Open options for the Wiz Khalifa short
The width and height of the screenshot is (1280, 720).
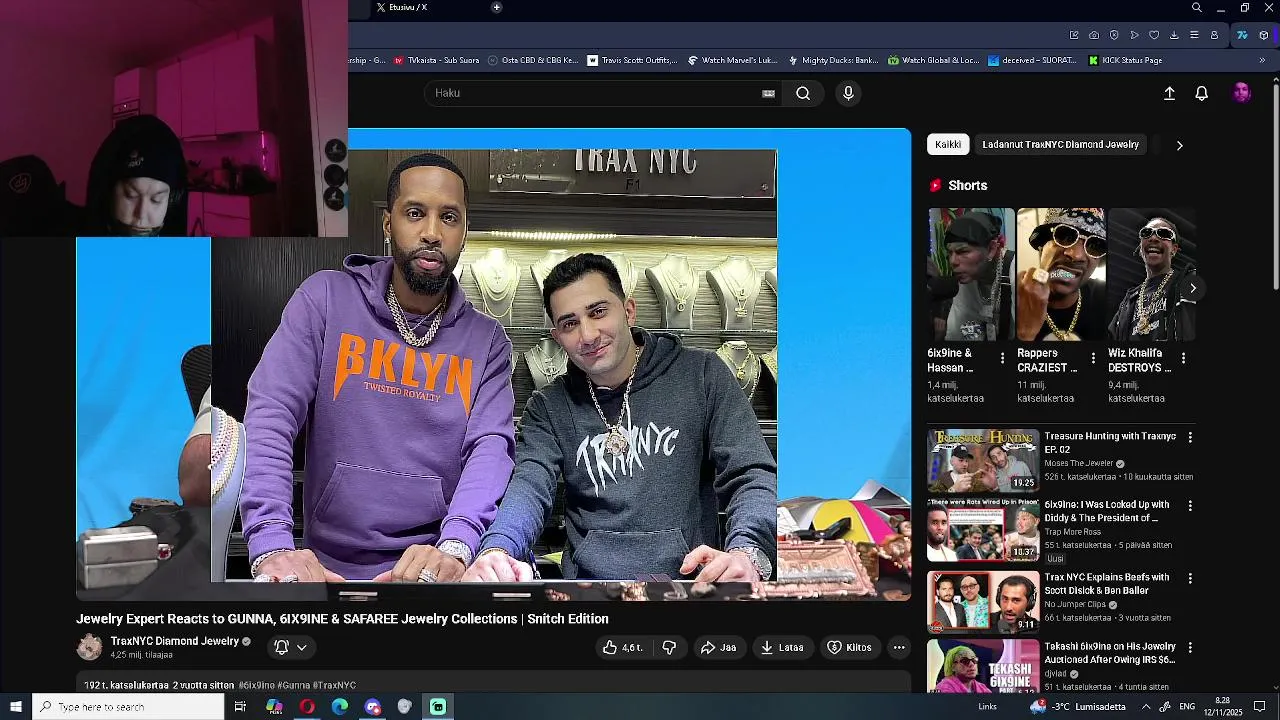[x=1183, y=358]
